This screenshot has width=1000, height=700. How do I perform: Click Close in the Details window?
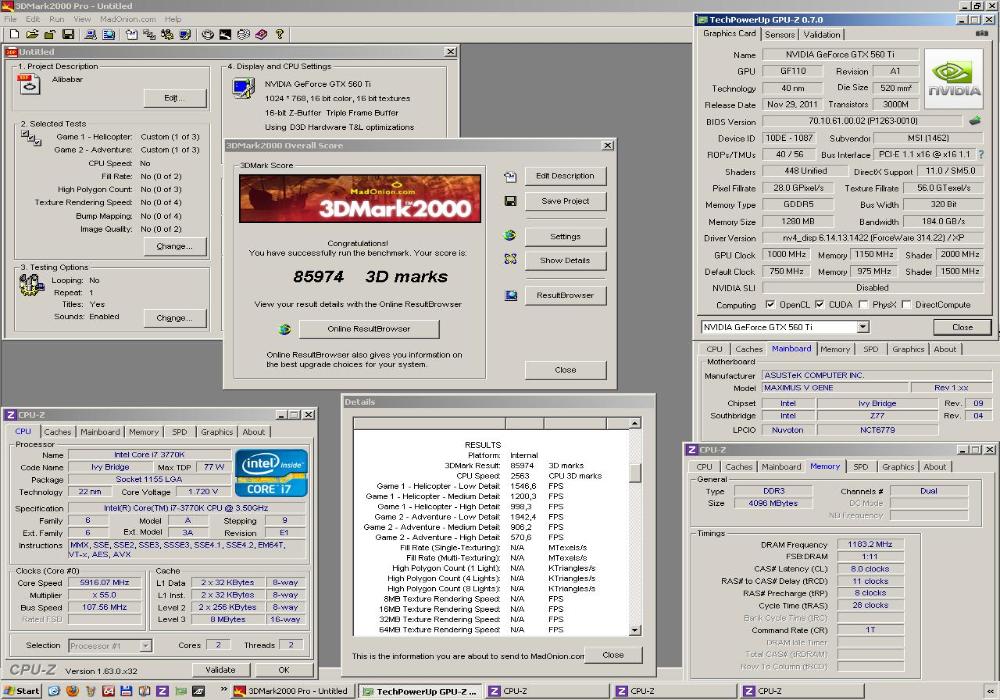click(613, 655)
